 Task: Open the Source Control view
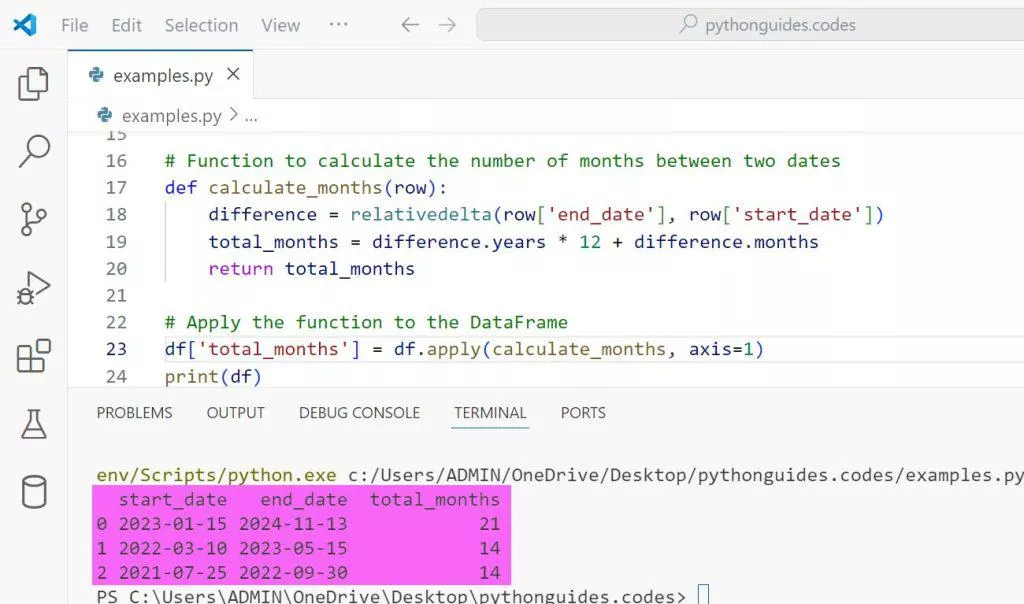pos(34,219)
